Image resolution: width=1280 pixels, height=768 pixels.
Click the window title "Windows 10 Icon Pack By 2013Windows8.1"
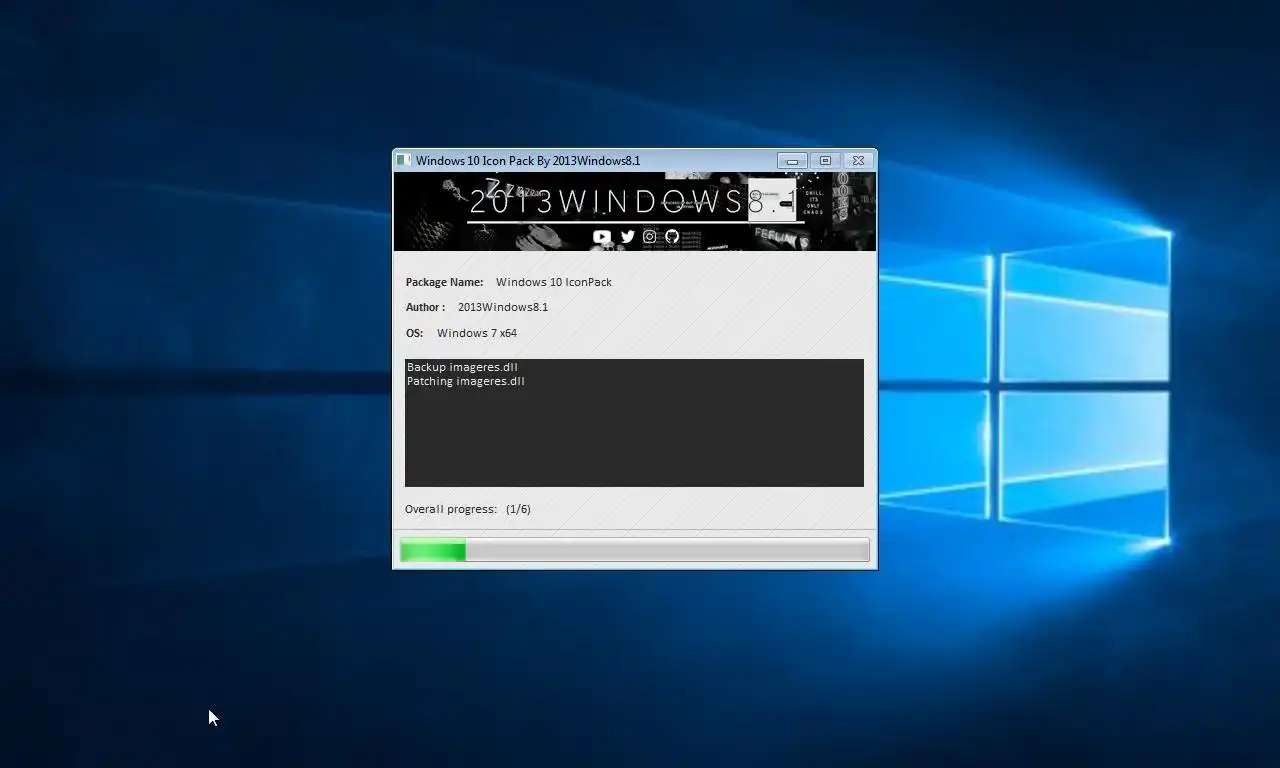pos(528,160)
